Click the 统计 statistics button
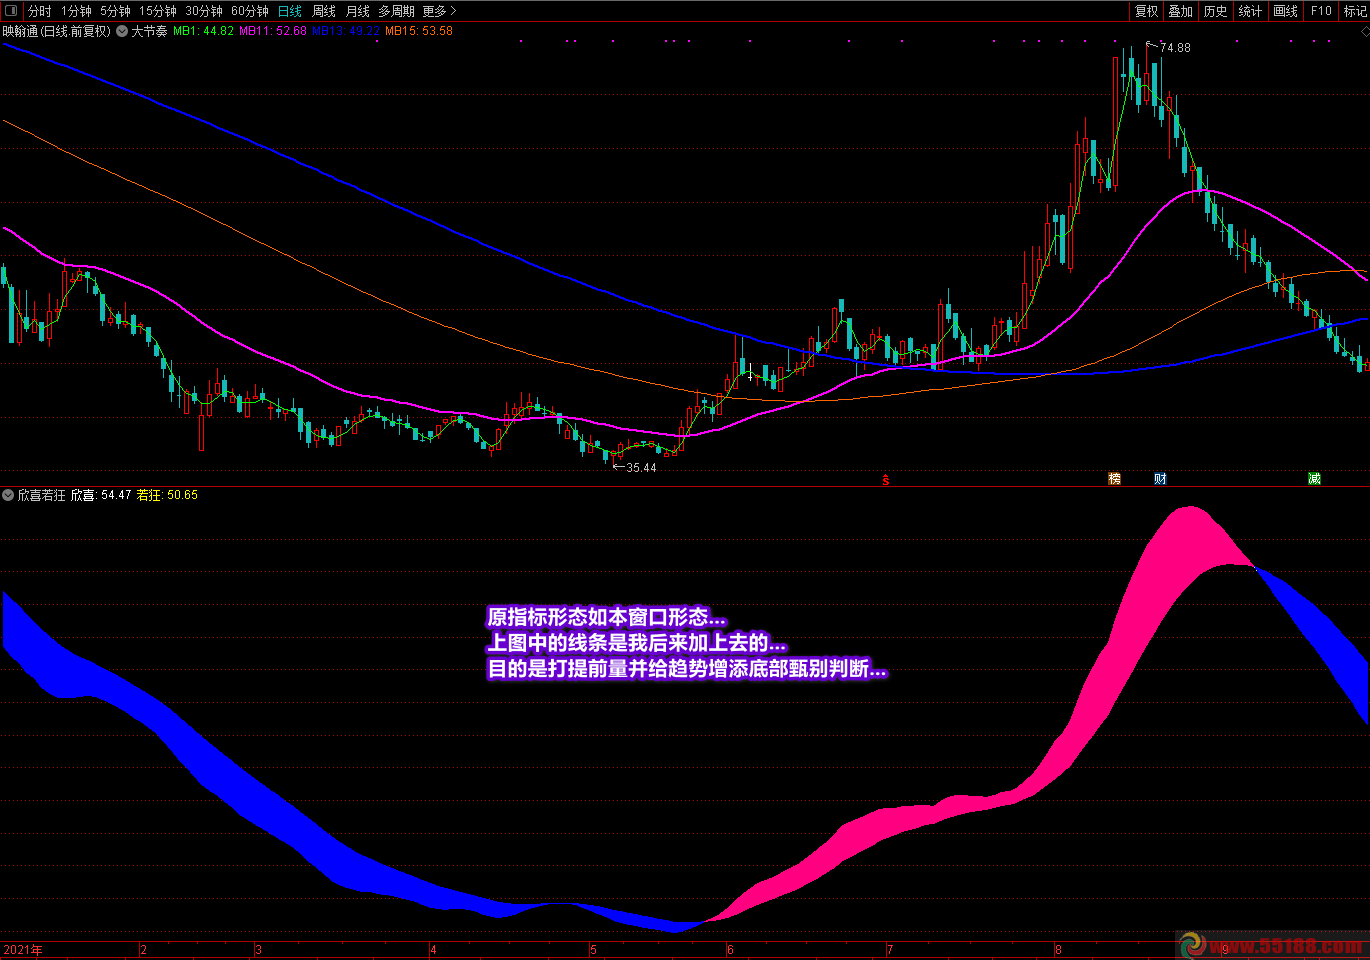The height and width of the screenshot is (960, 1370). coord(1250,11)
